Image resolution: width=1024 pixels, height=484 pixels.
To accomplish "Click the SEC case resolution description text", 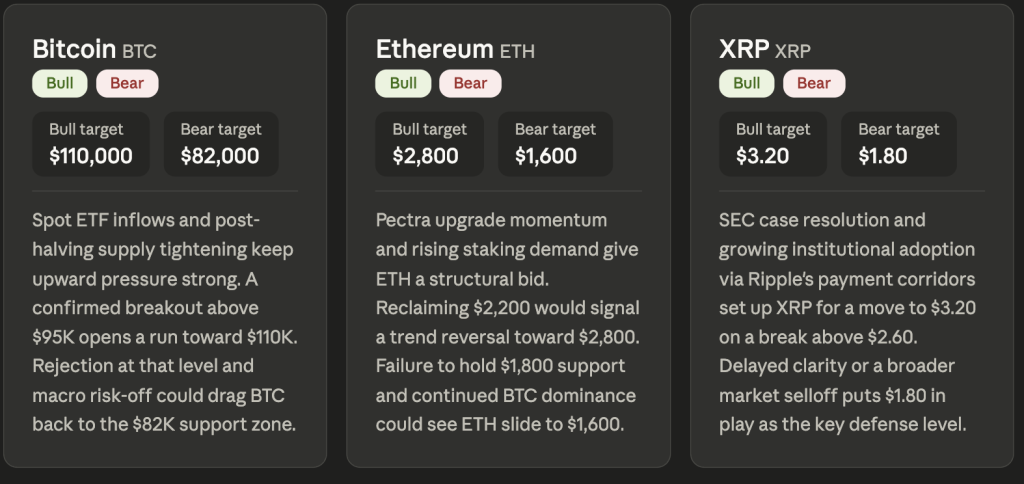I will [x=852, y=321].
